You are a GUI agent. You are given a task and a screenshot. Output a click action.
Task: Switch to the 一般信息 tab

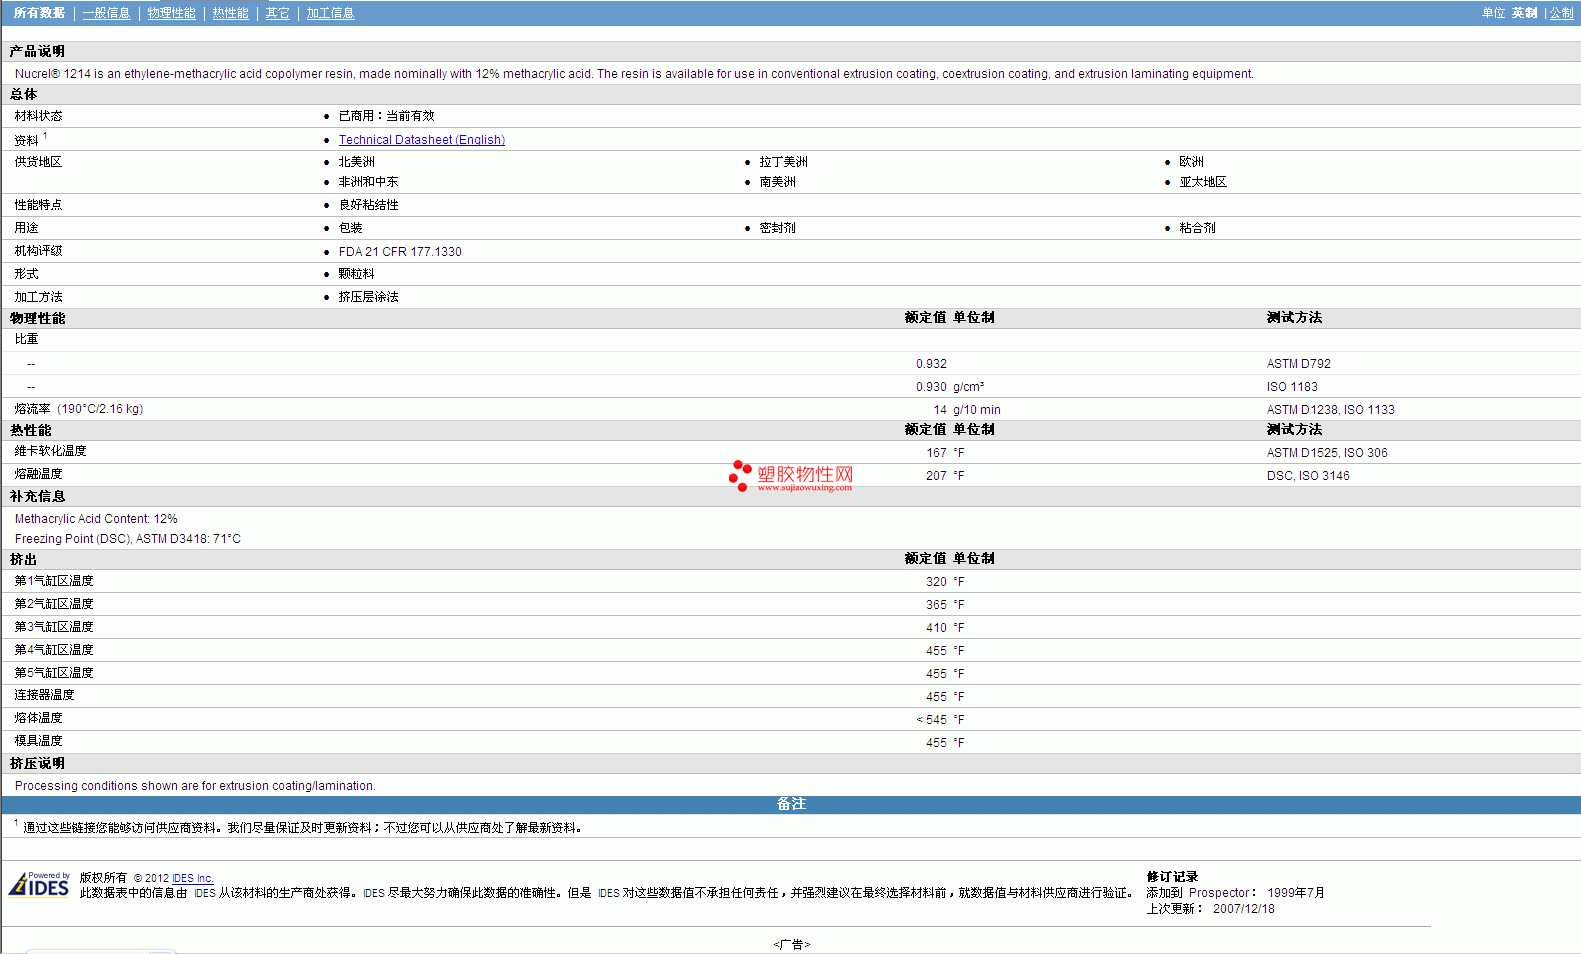[106, 13]
